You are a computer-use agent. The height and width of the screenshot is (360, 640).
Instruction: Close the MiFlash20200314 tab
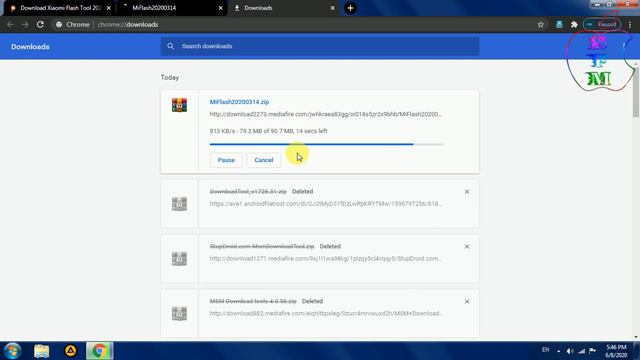[x=220, y=8]
